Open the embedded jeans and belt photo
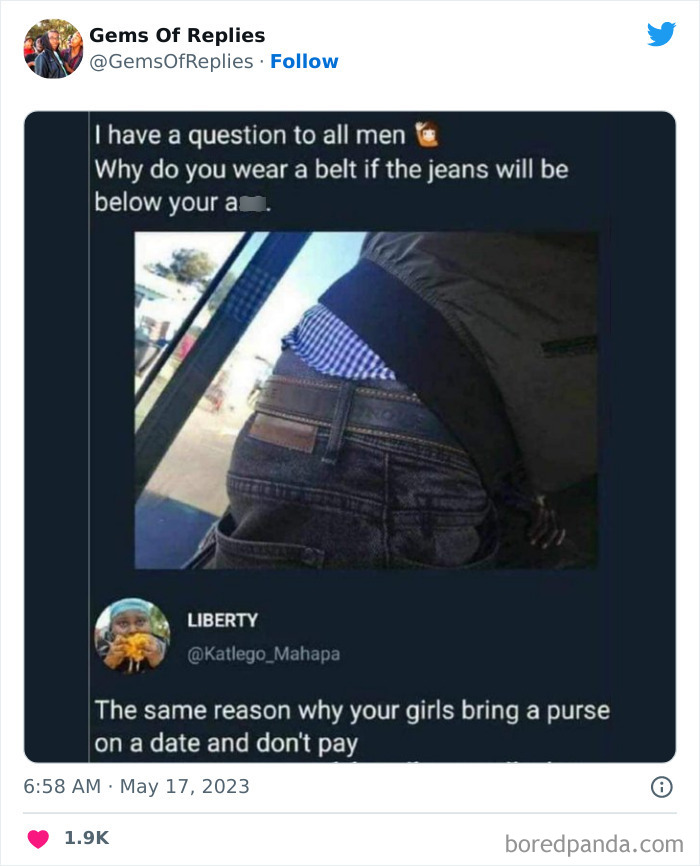Viewport: 700px width, 866px height. tap(366, 400)
